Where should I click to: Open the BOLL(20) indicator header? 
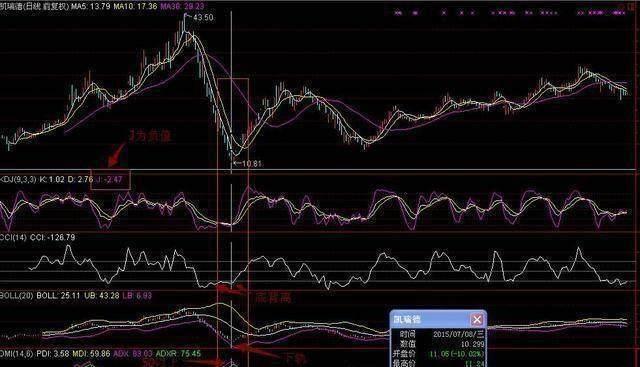pyautogui.click(x=16, y=295)
